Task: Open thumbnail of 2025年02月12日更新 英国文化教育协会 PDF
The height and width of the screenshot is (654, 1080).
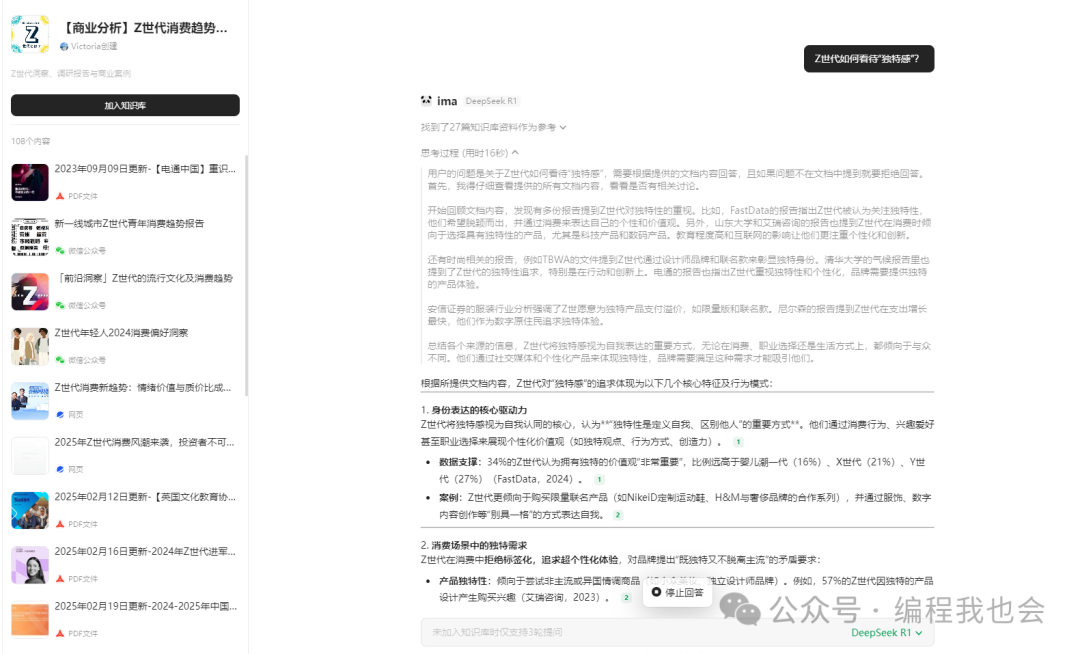Action: [30, 510]
